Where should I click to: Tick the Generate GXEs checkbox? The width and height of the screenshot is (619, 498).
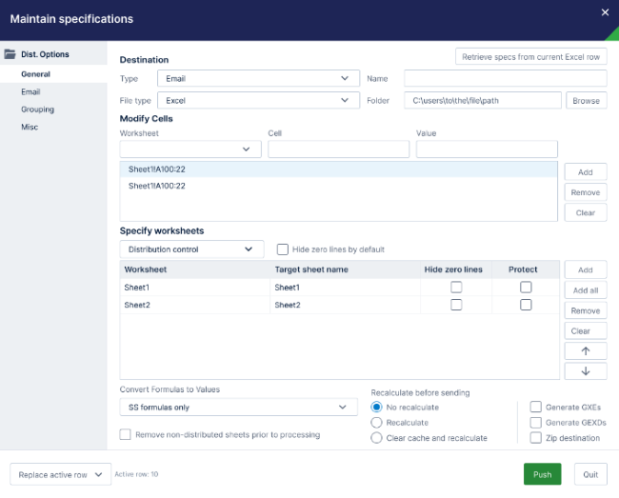click(x=536, y=407)
